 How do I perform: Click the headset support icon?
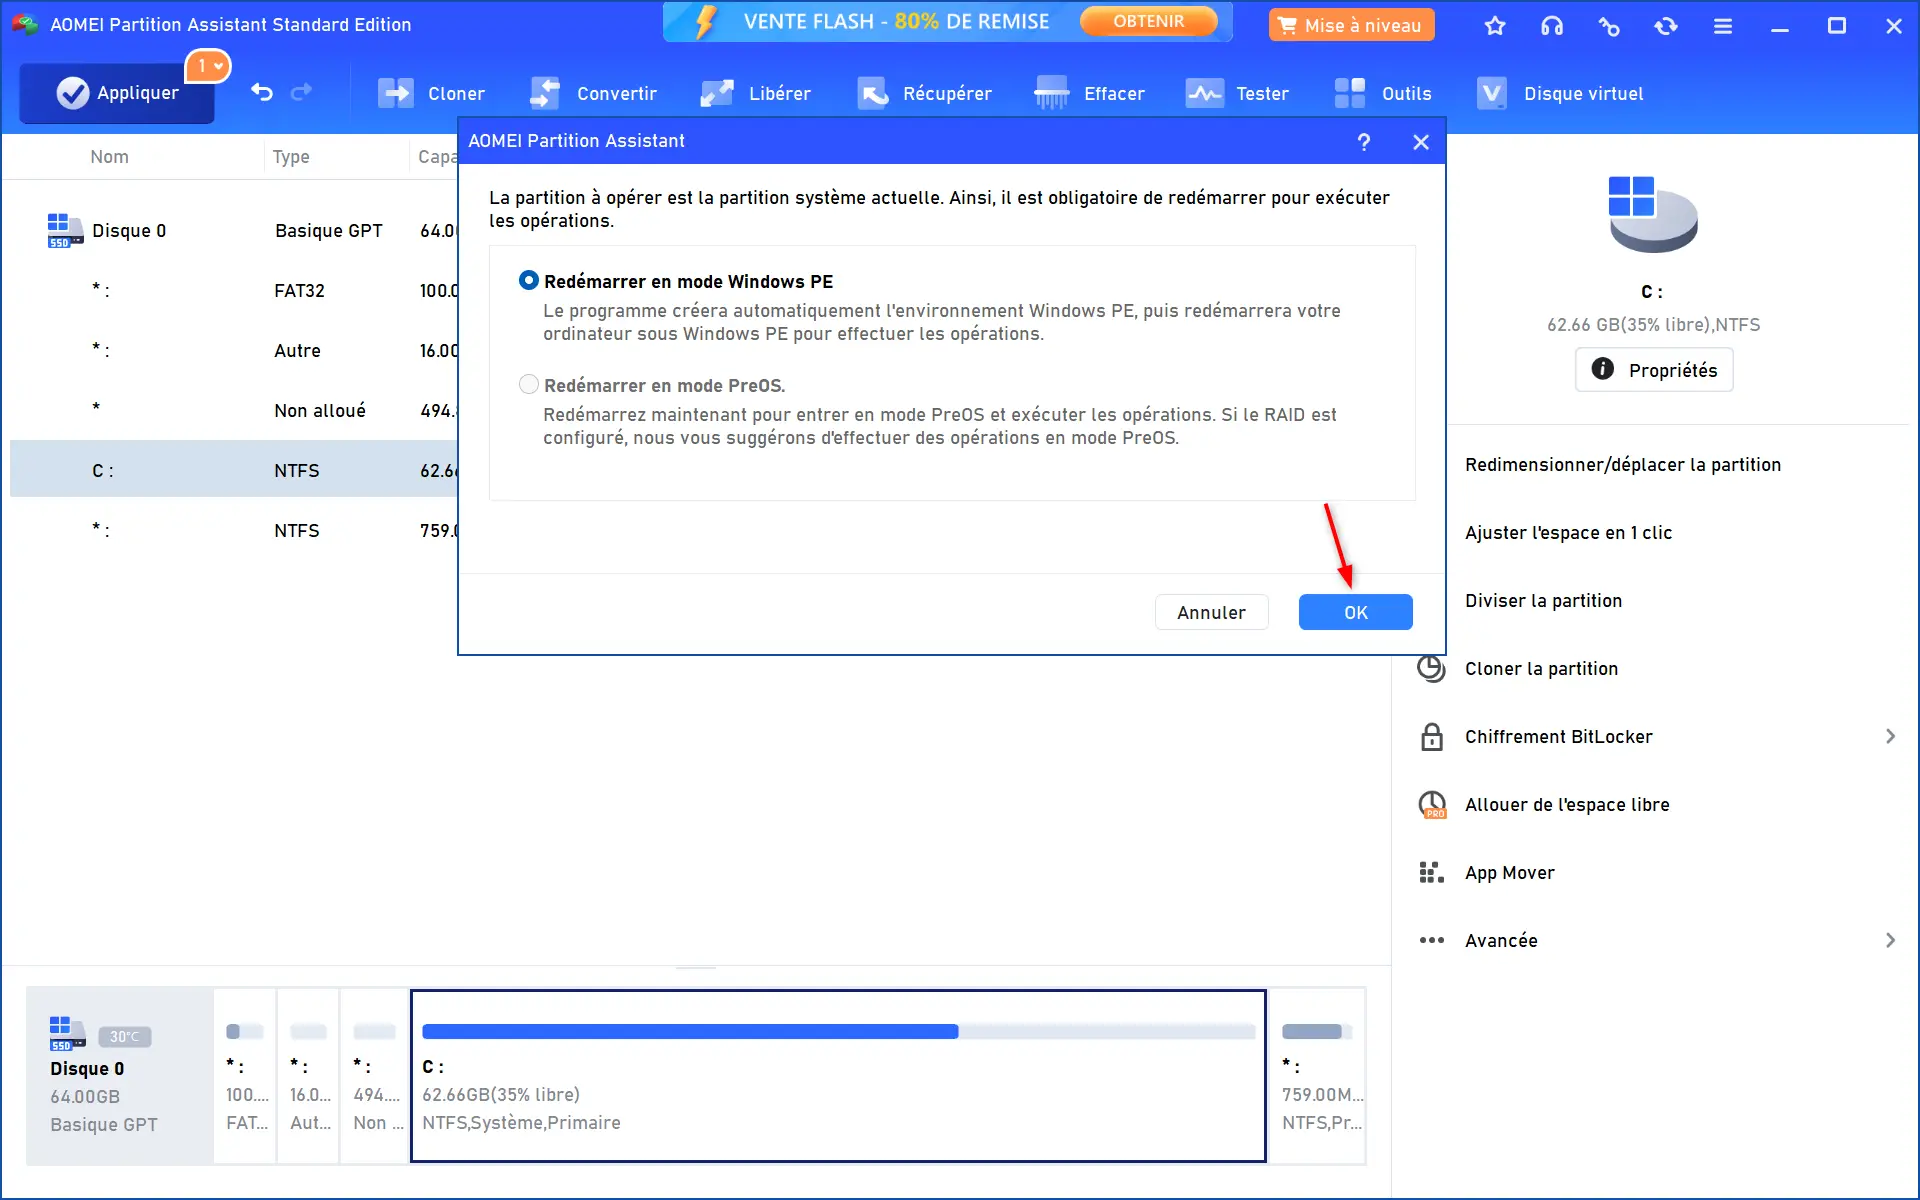click(1552, 26)
